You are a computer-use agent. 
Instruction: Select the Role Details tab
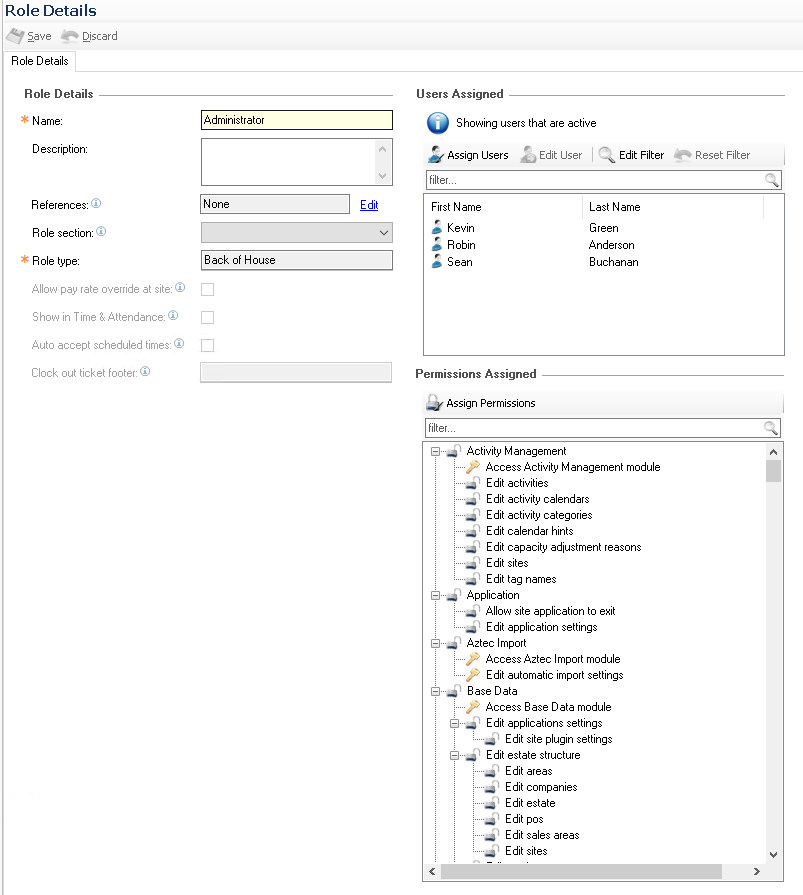[40, 61]
